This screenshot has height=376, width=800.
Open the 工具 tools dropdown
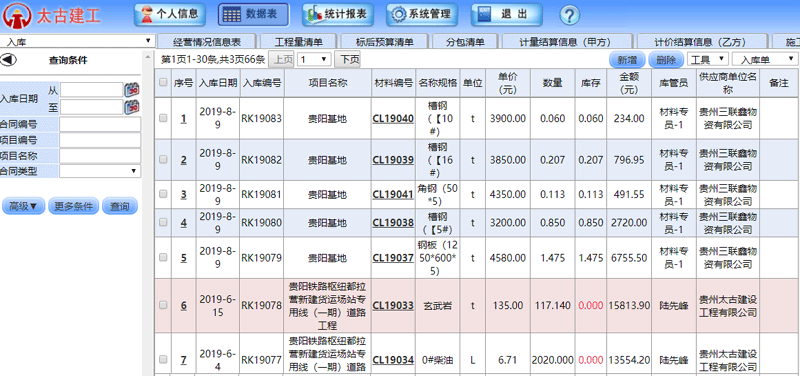pyautogui.click(x=708, y=60)
